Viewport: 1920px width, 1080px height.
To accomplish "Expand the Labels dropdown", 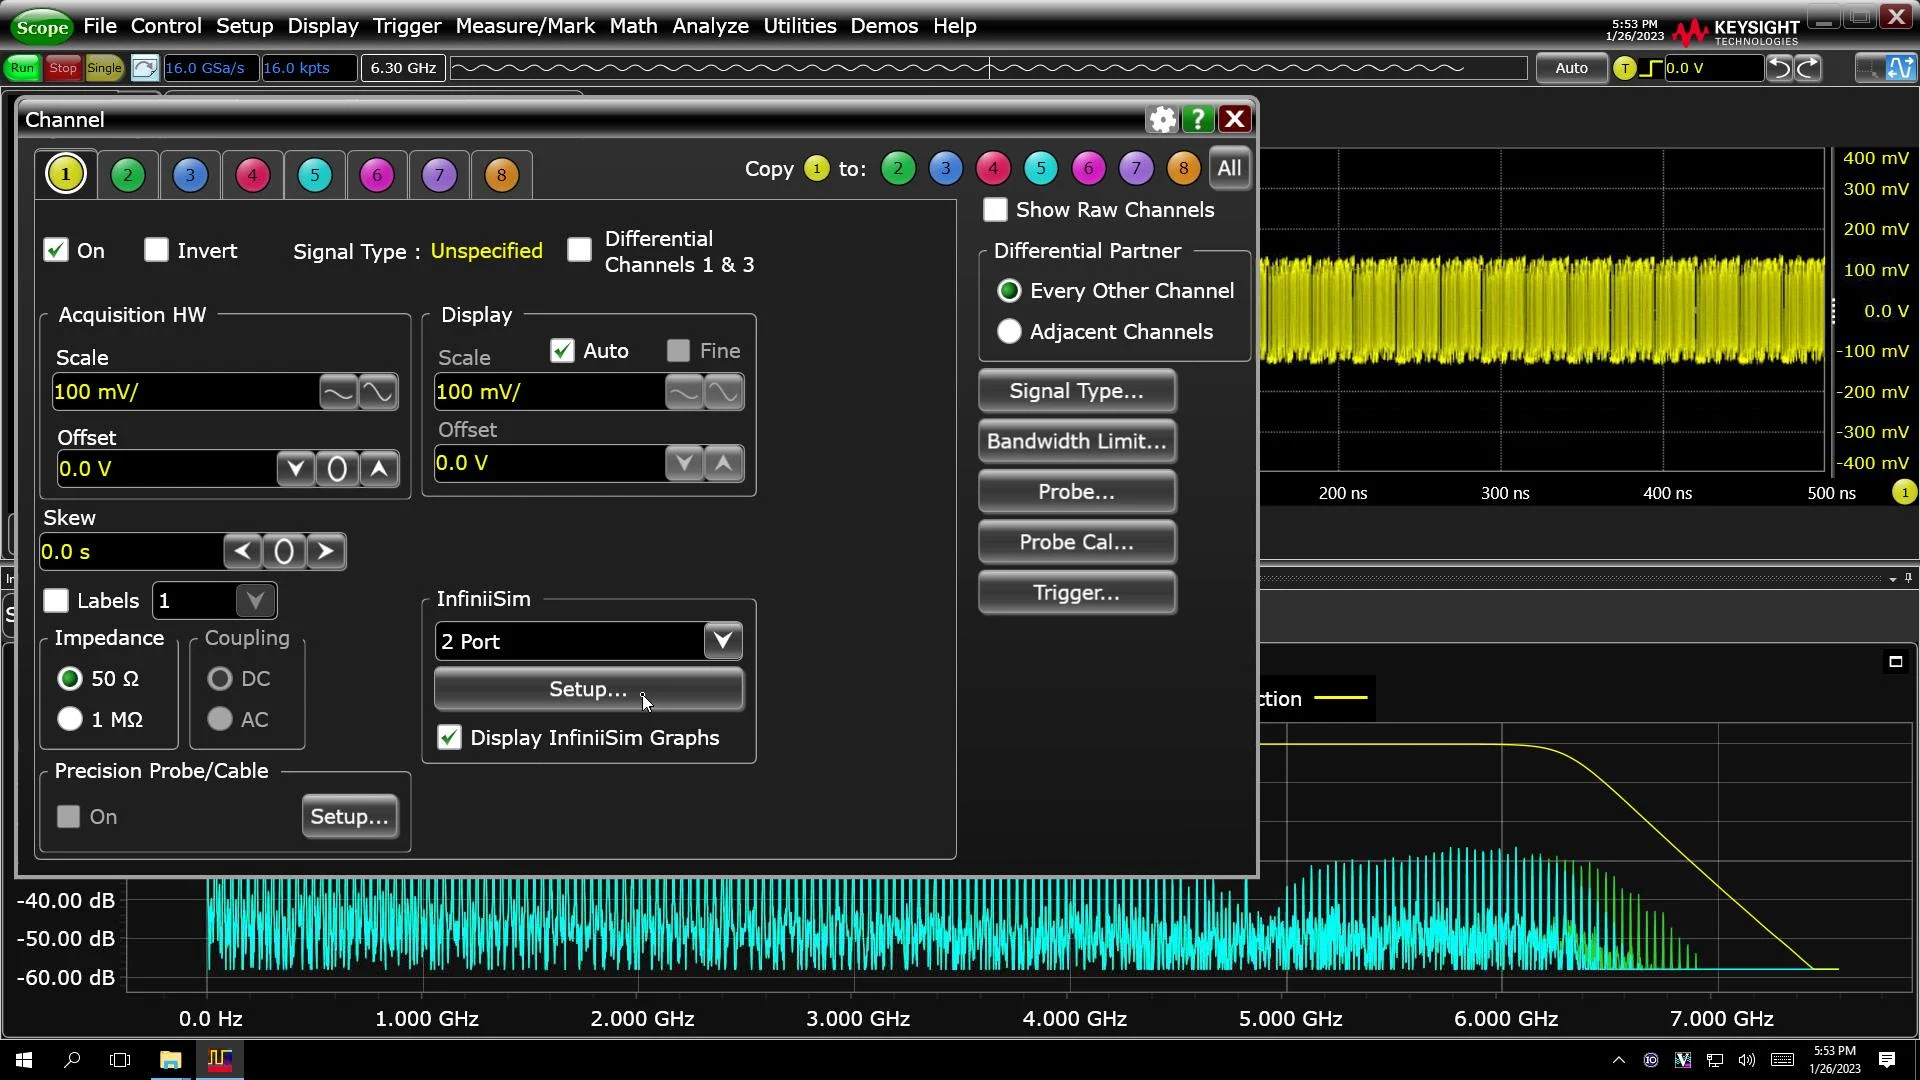I will (255, 601).
